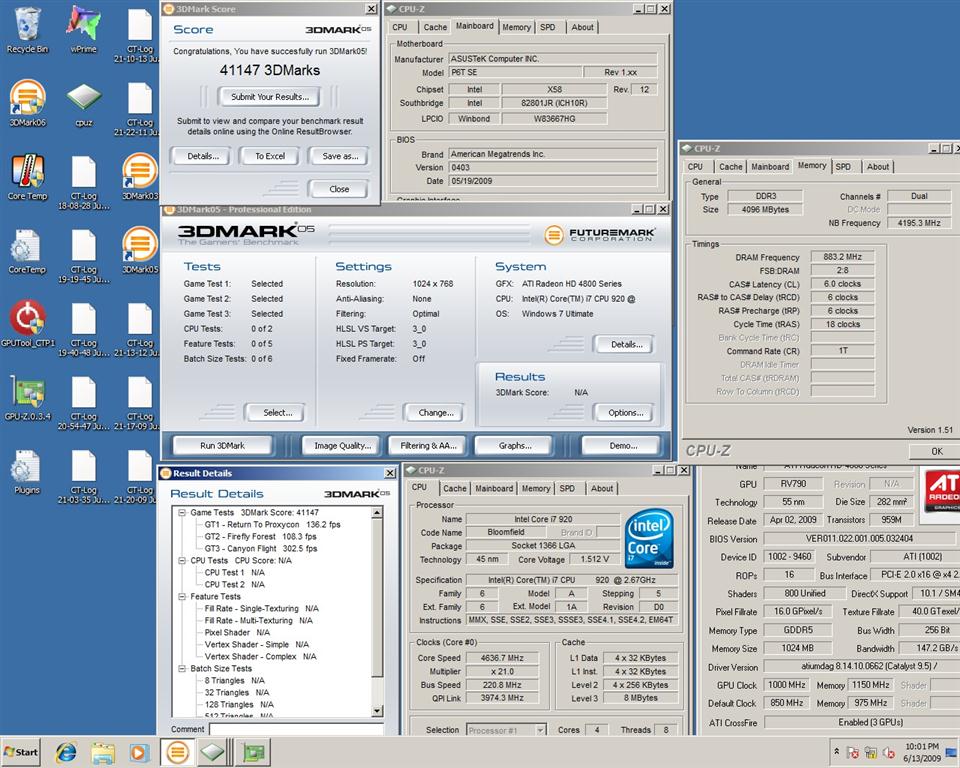Click the Start button
960x768 pixels.
click(x=21, y=752)
